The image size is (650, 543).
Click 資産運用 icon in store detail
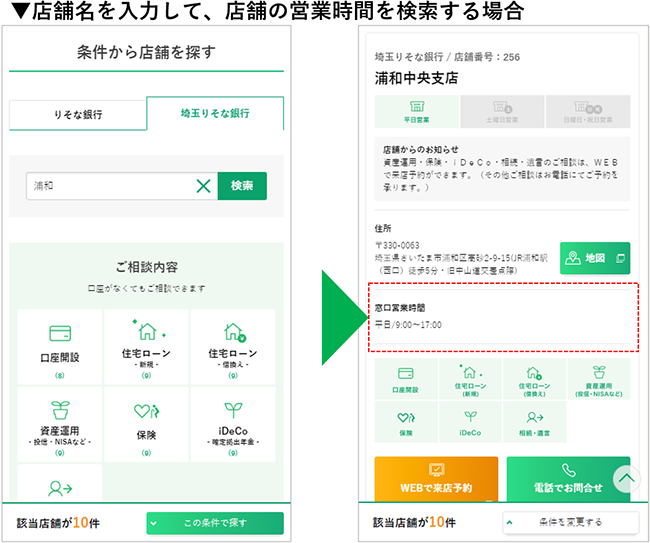pos(599,379)
